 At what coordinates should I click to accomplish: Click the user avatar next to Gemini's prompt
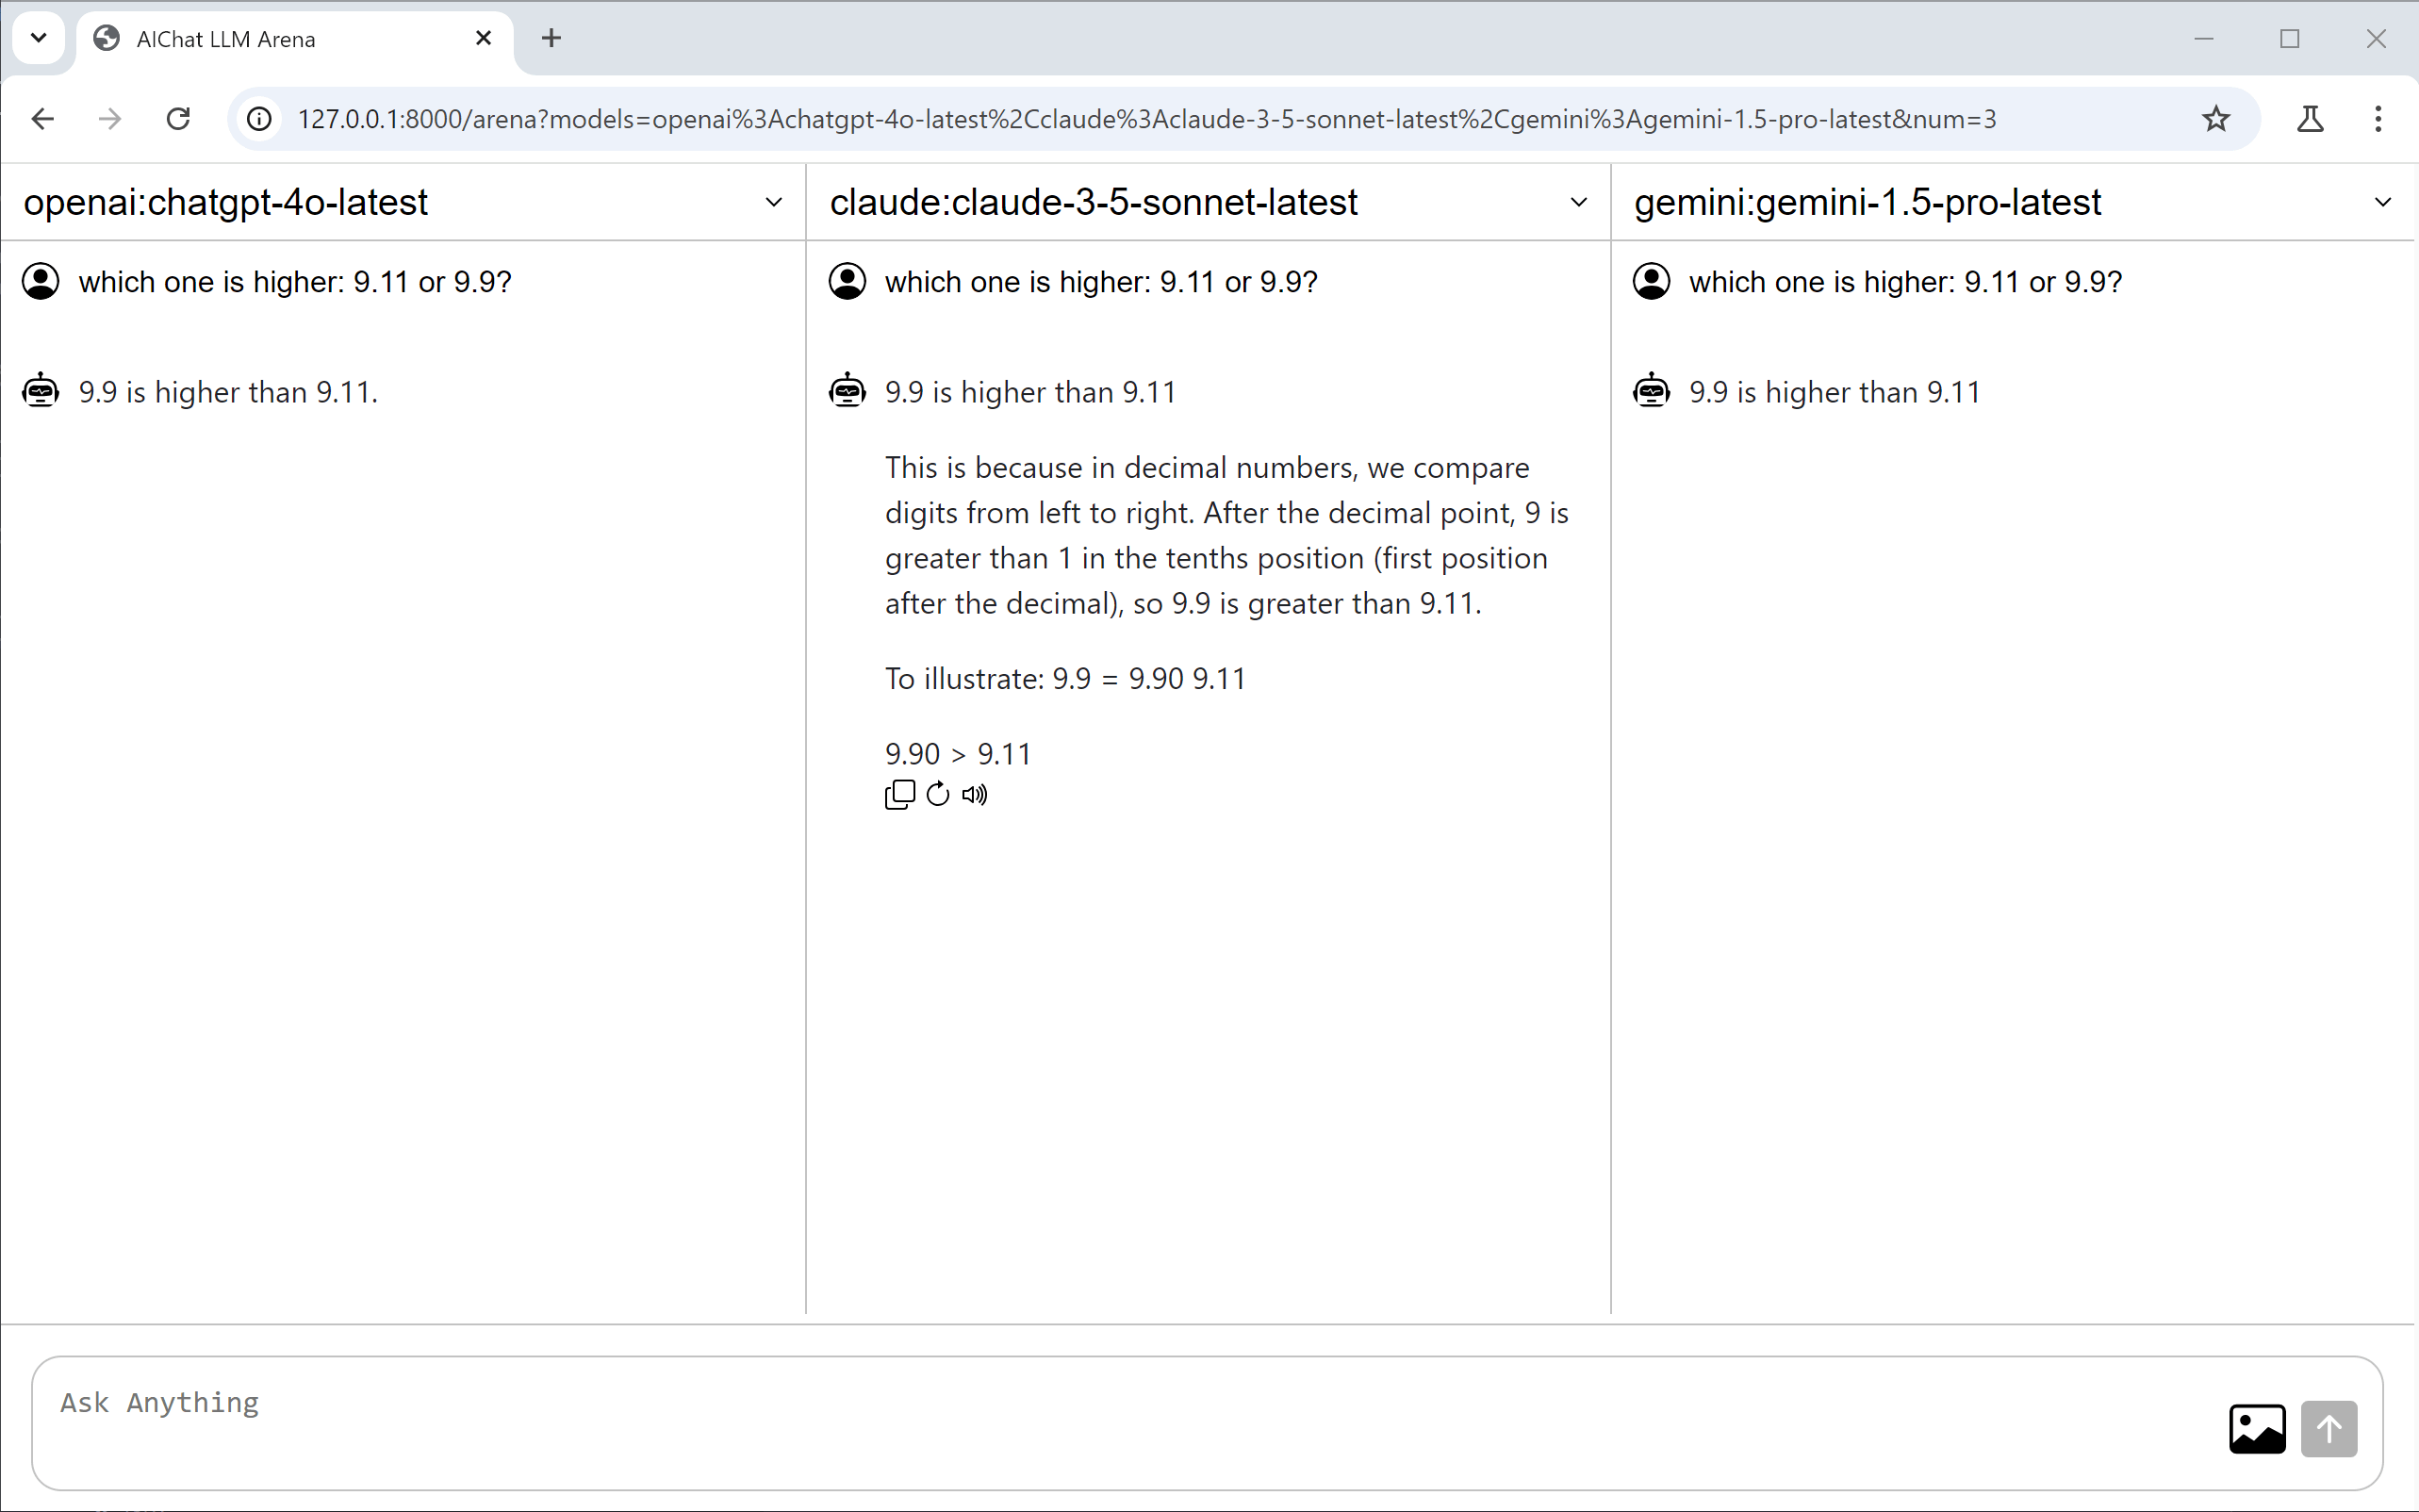(1650, 281)
